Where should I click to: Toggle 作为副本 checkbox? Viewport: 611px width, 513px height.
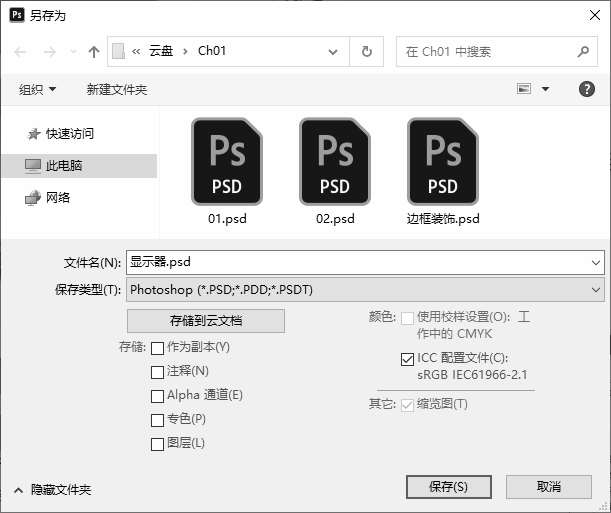pyautogui.click(x=157, y=348)
